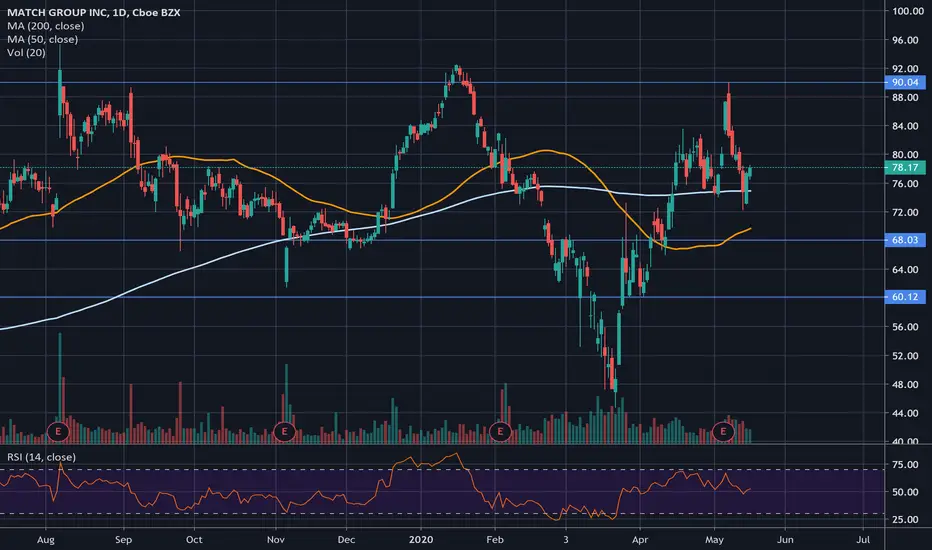Click the November earnings 'E' marker
Screen dimensions: 932x550
[x=284, y=431]
